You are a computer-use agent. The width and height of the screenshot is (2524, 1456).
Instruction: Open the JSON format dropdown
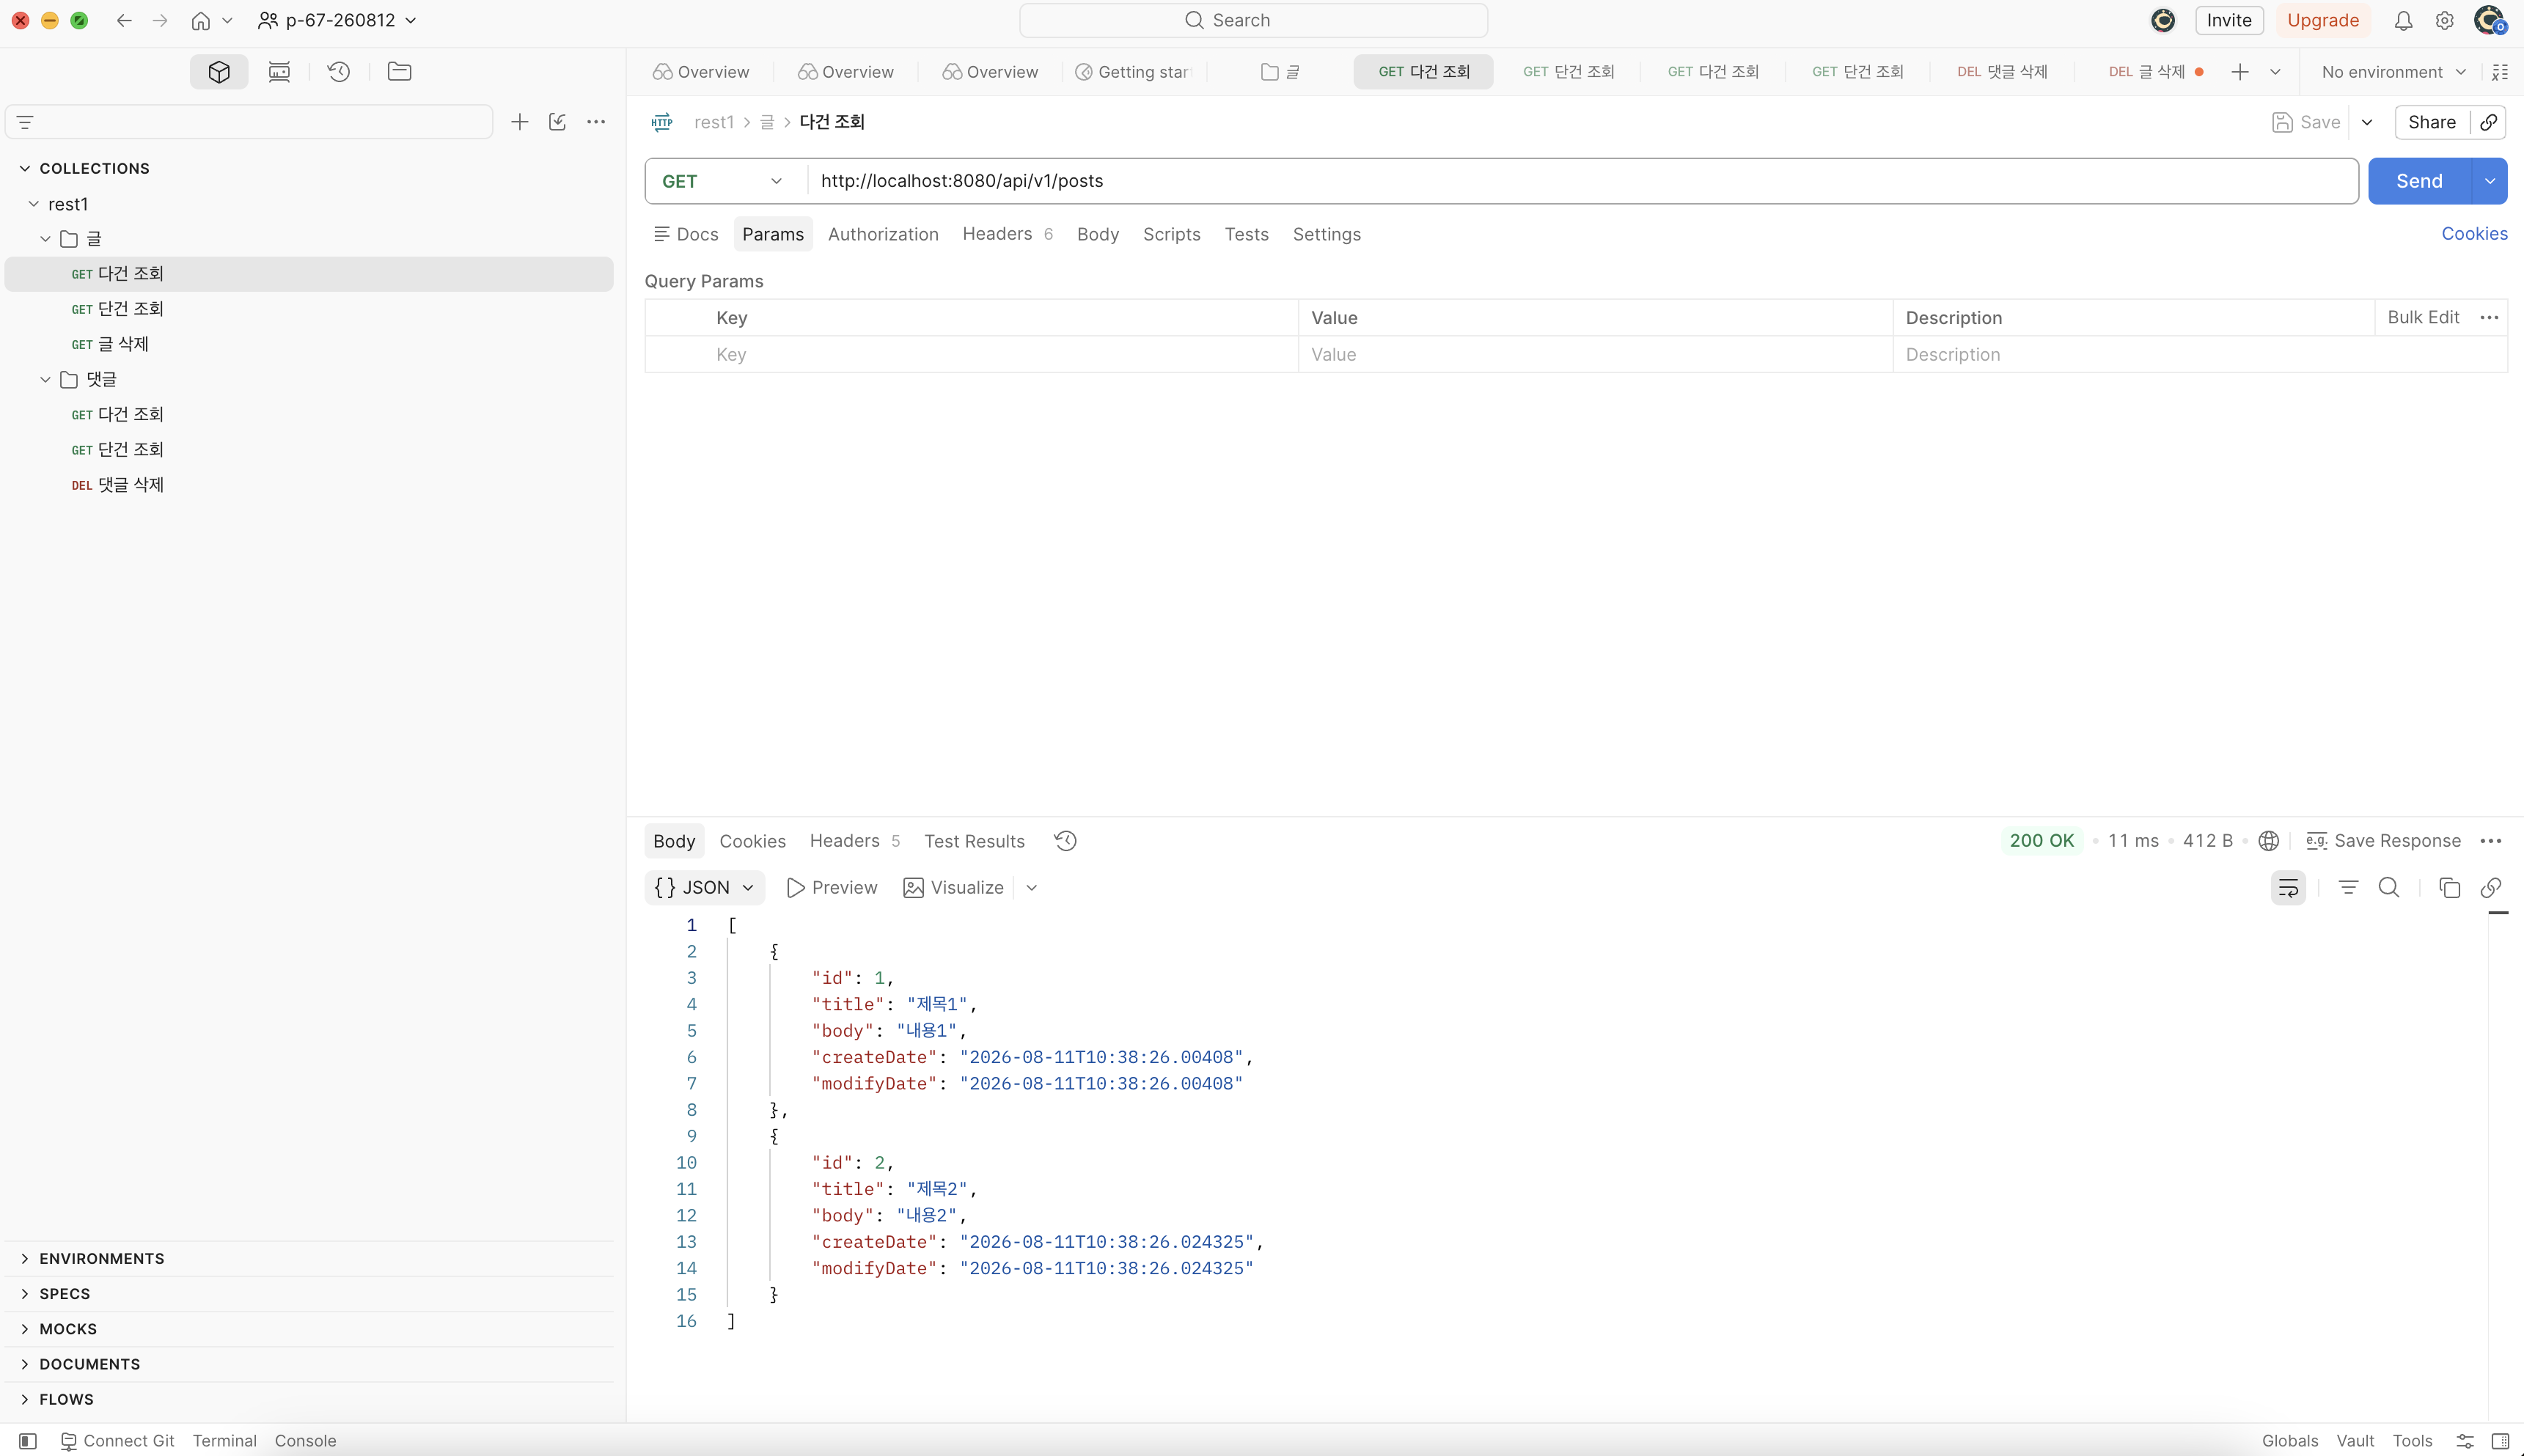coord(705,888)
